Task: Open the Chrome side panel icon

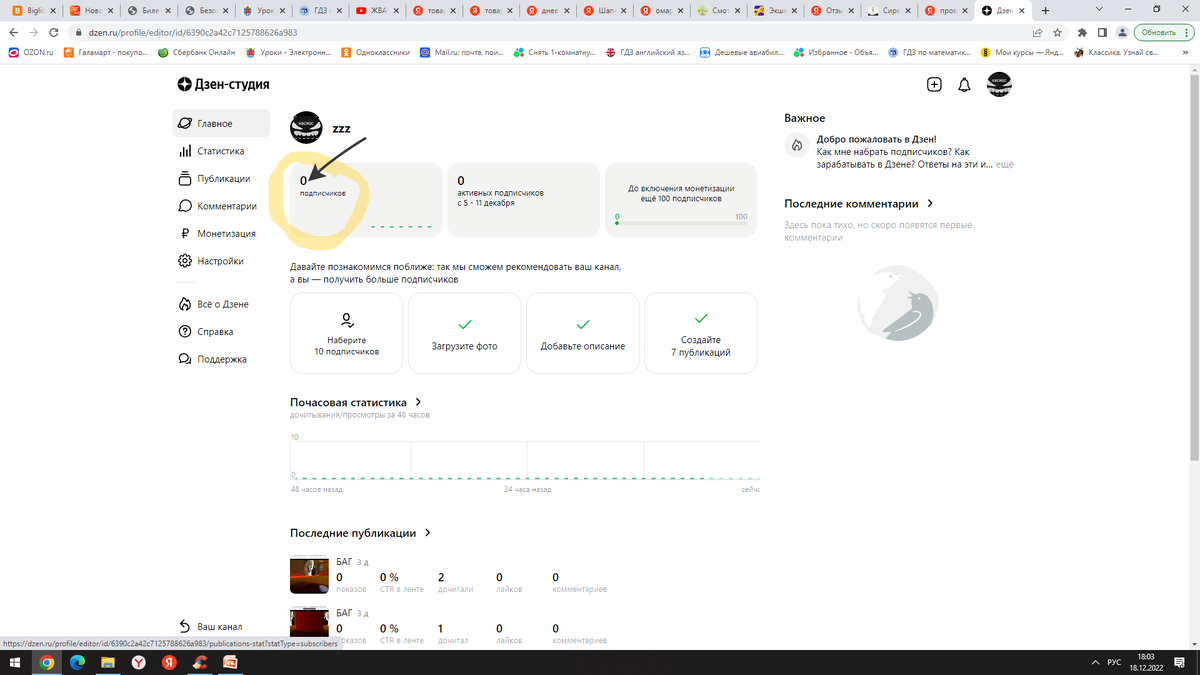Action: tap(1101, 32)
